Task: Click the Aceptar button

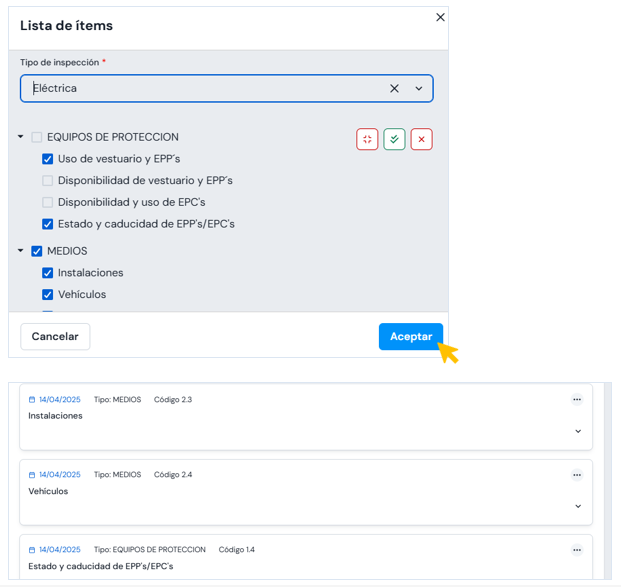Action: point(411,337)
